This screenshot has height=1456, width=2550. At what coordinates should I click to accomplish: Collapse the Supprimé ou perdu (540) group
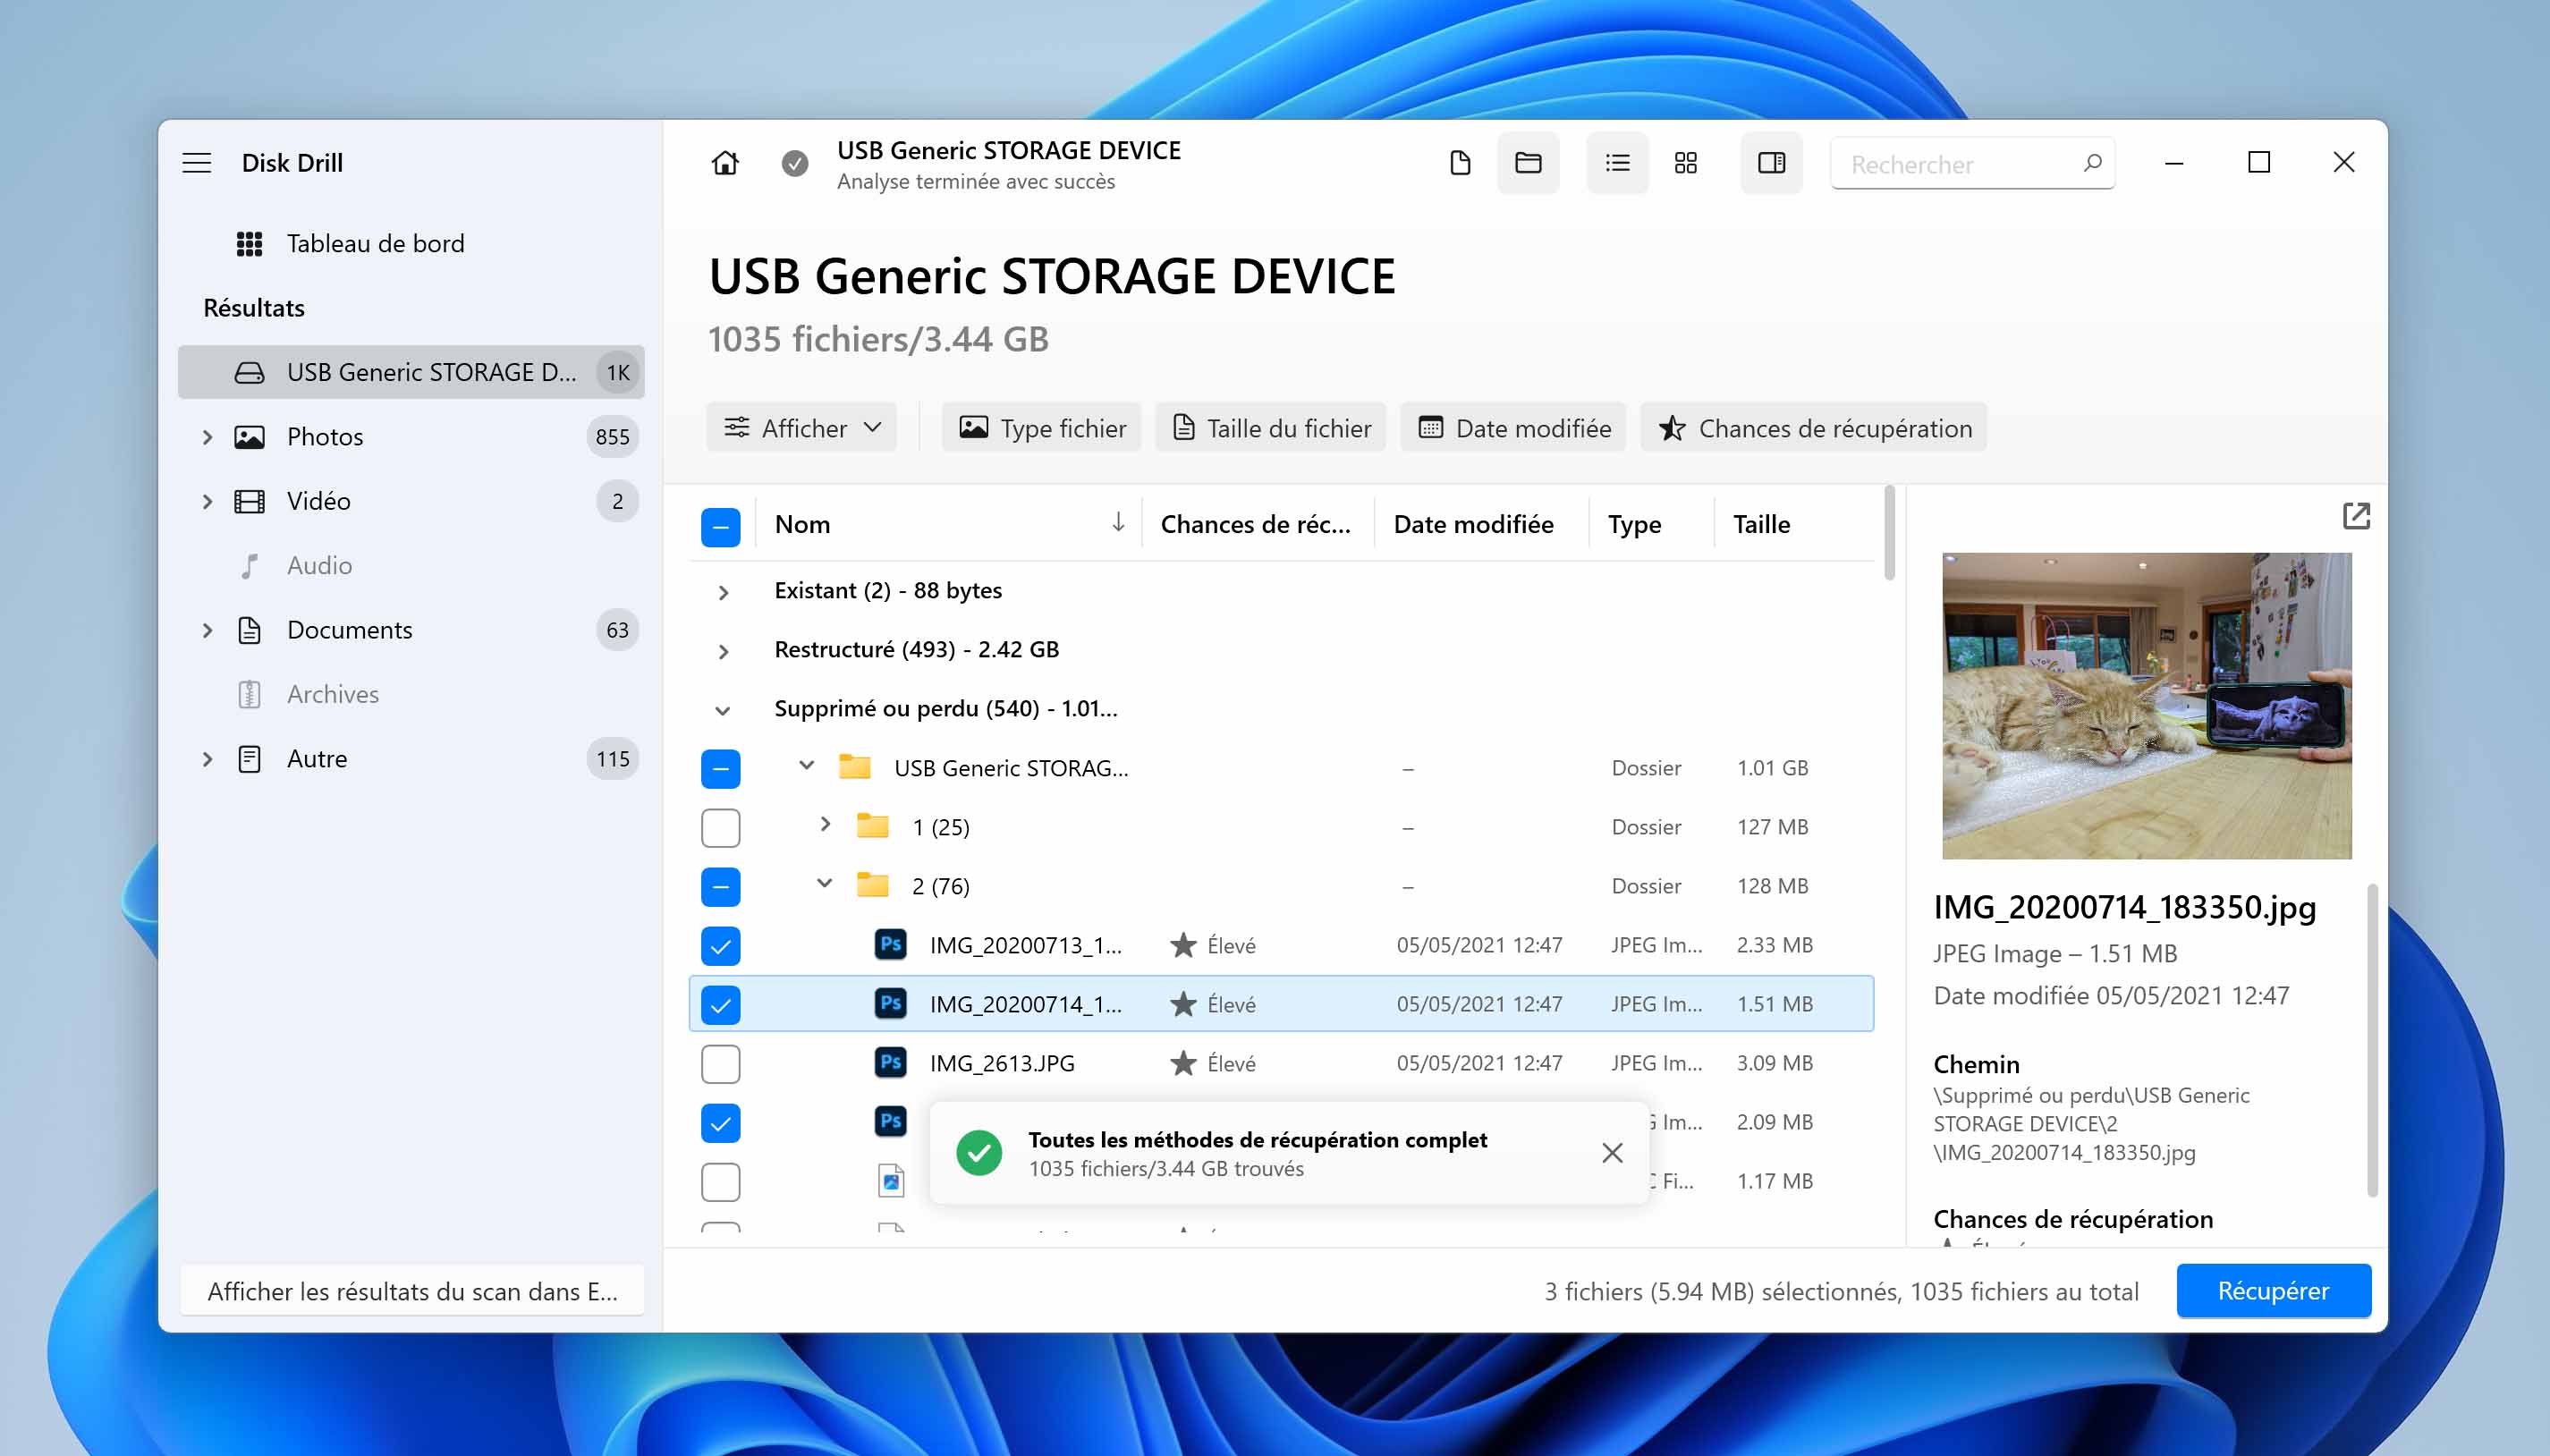point(723,710)
